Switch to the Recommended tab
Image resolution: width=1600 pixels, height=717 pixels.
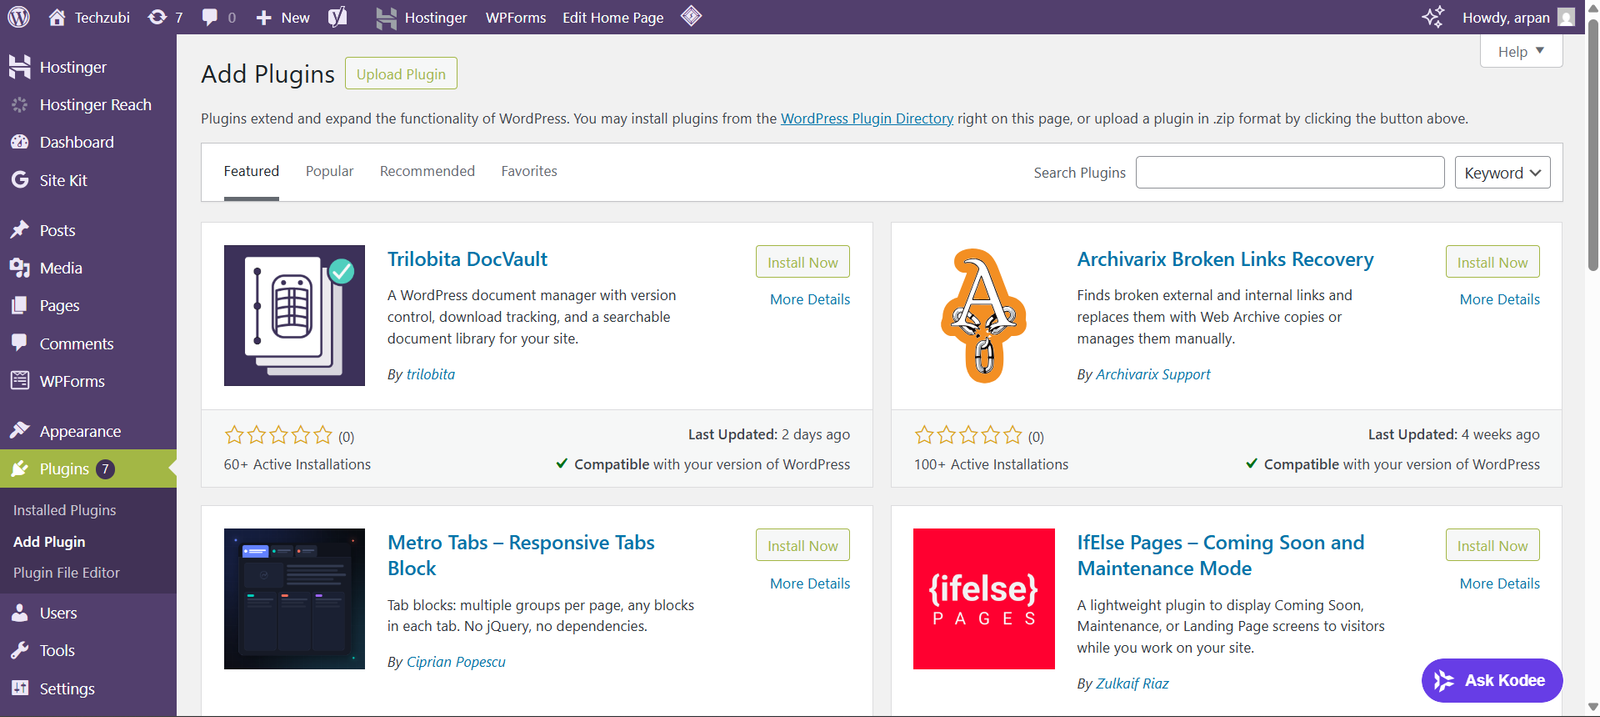coord(427,171)
